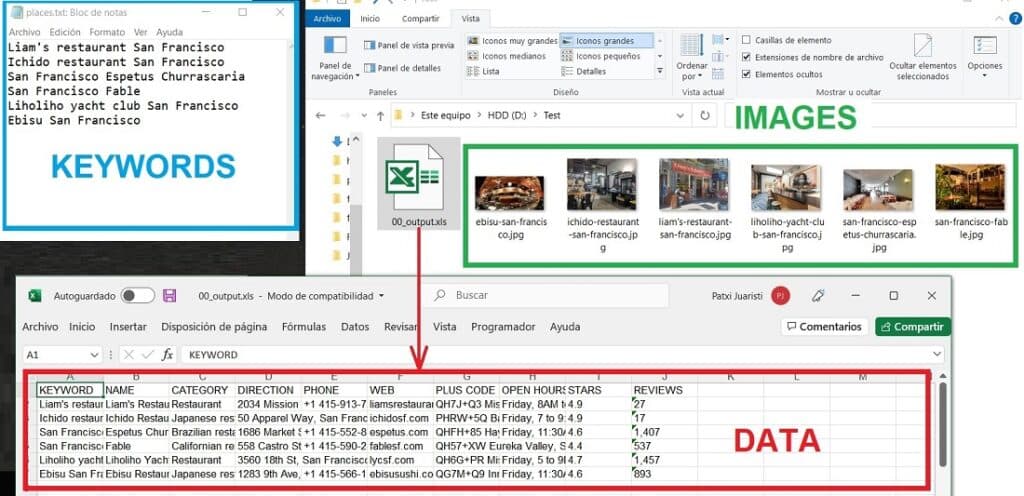Select Iconos pequeños layout

coord(601,56)
